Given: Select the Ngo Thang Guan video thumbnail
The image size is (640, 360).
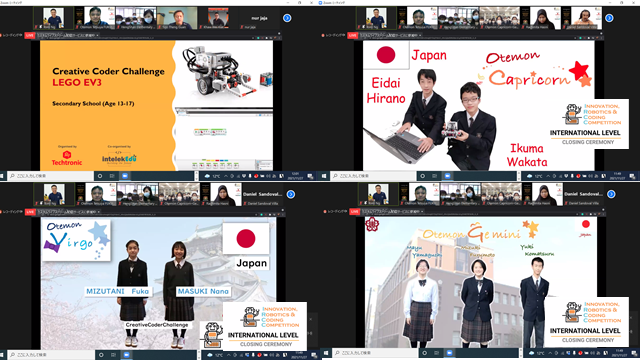Looking at the screenshot, I should pos(177,18).
